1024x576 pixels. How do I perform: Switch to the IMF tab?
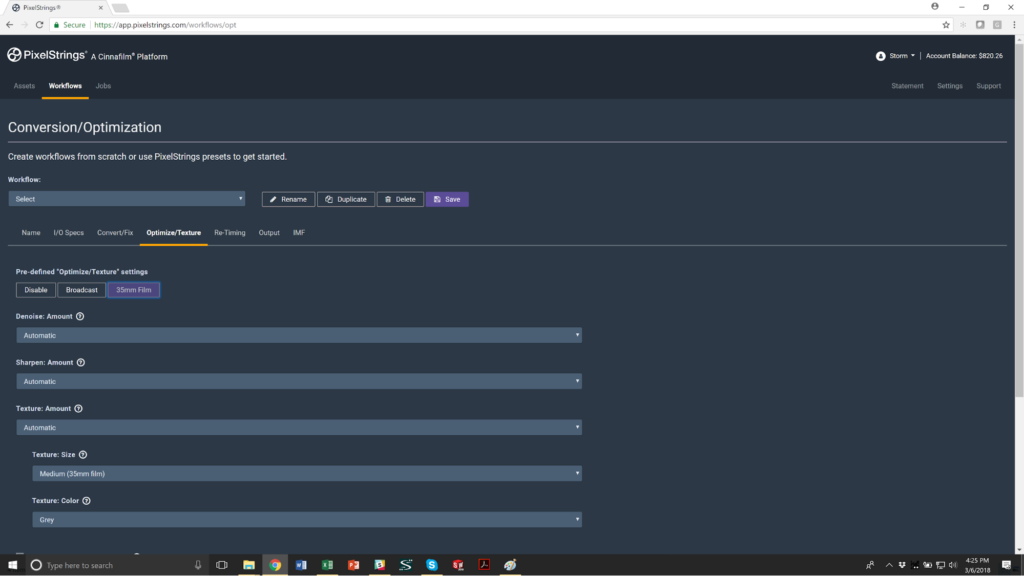(x=299, y=232)
